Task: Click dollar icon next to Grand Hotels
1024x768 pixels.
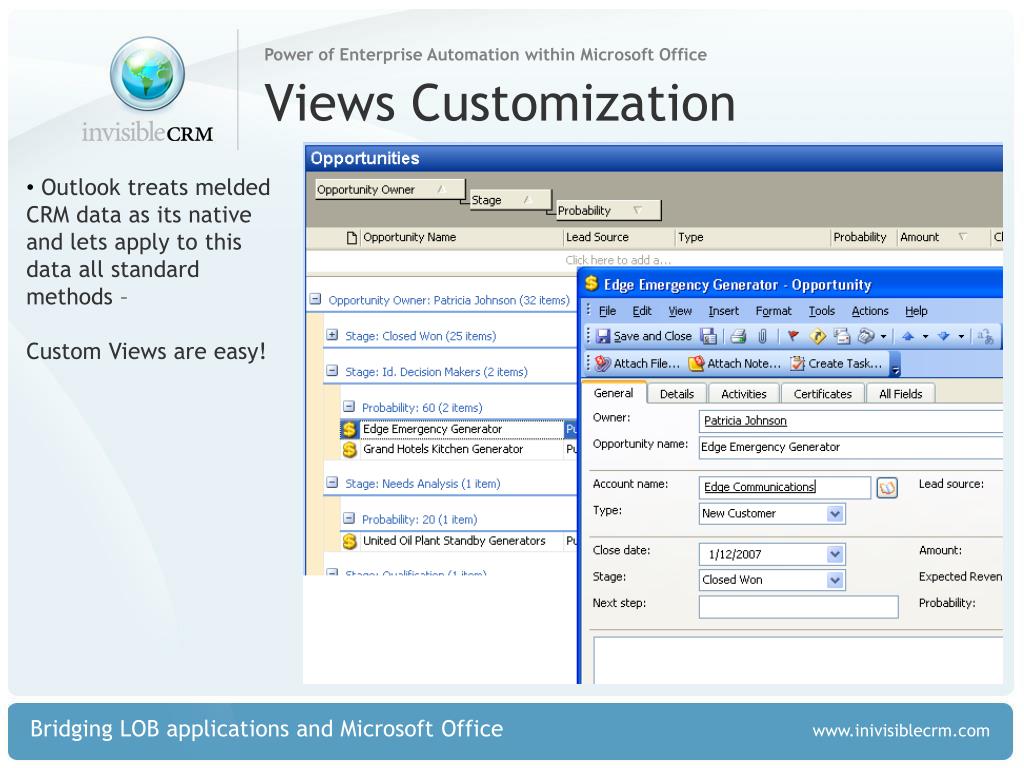Action: pyautogui.click(x=349, y=449)
